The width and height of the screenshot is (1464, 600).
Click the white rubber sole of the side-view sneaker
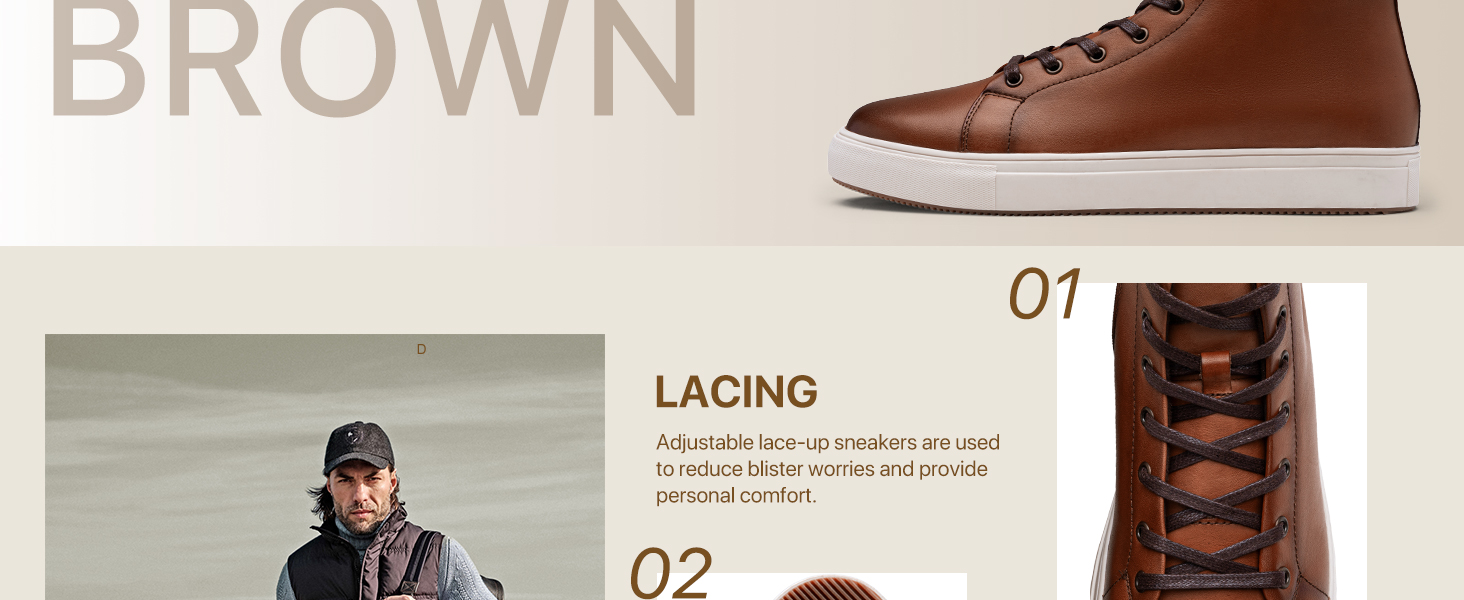point(1124,178)
